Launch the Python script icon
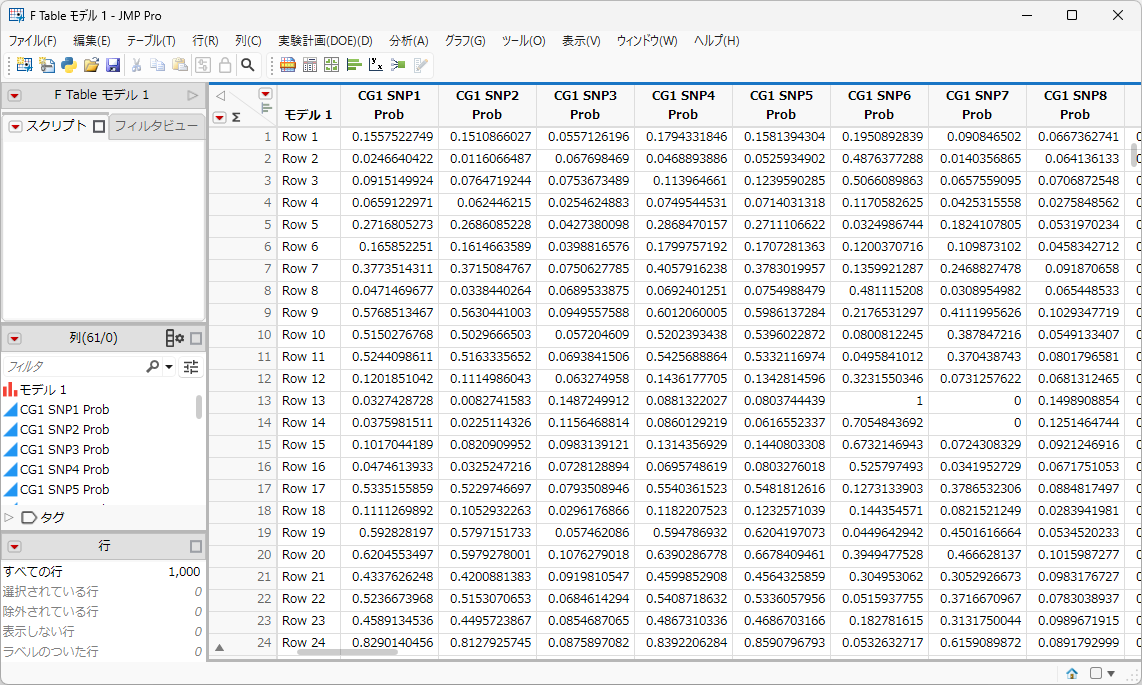The image size is (1142, 685). tap(68, 66)
